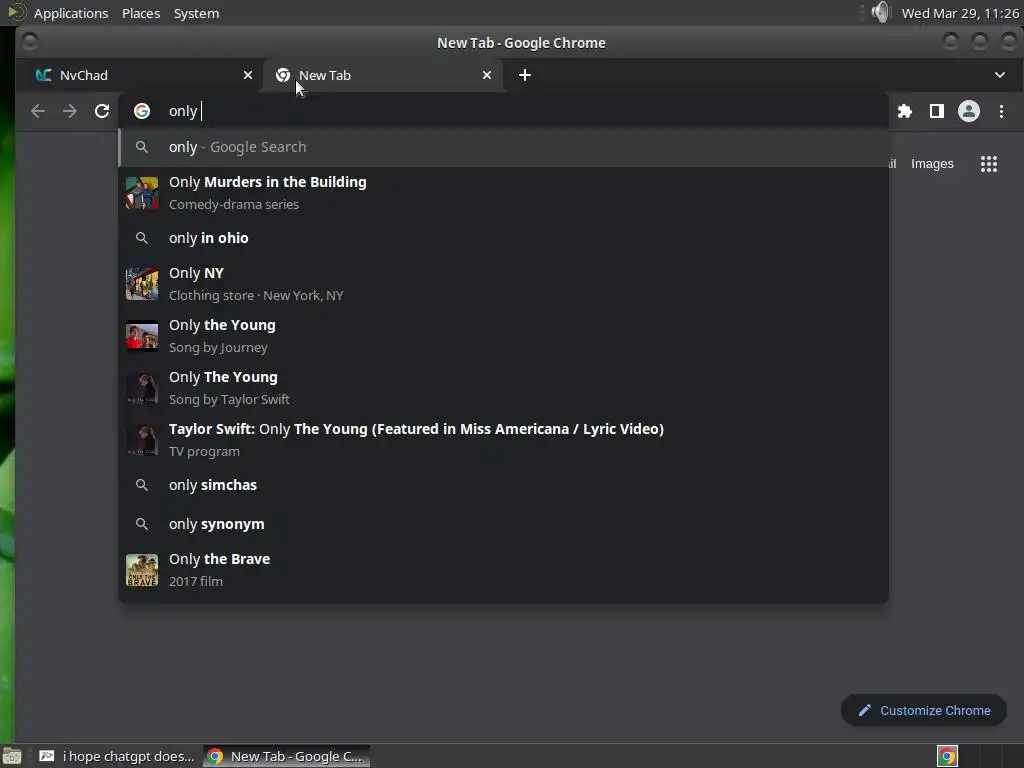Open the Places menu

[x=141, y=13]
